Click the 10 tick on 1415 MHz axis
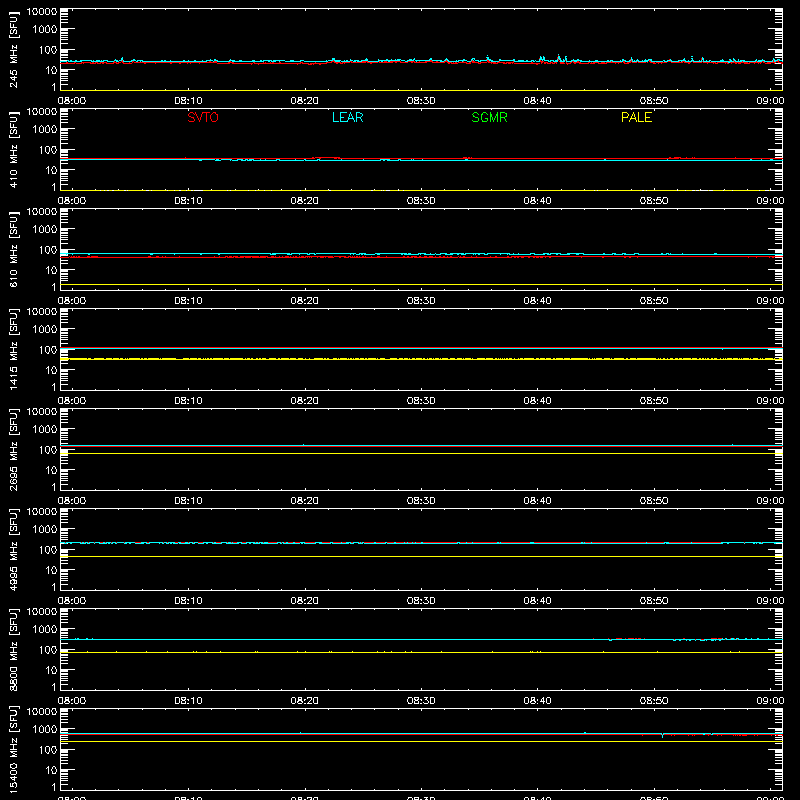 tap(51, 370)
